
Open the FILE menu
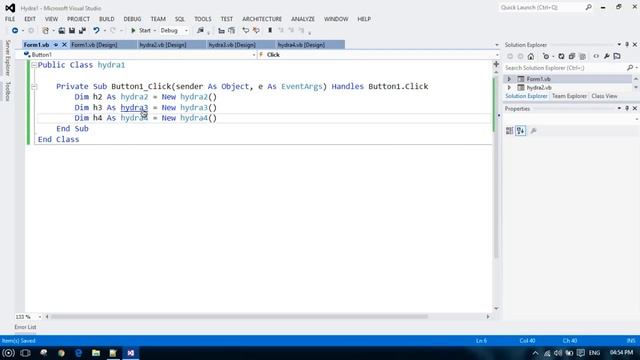pyautogui.click(x=10, y=19)
